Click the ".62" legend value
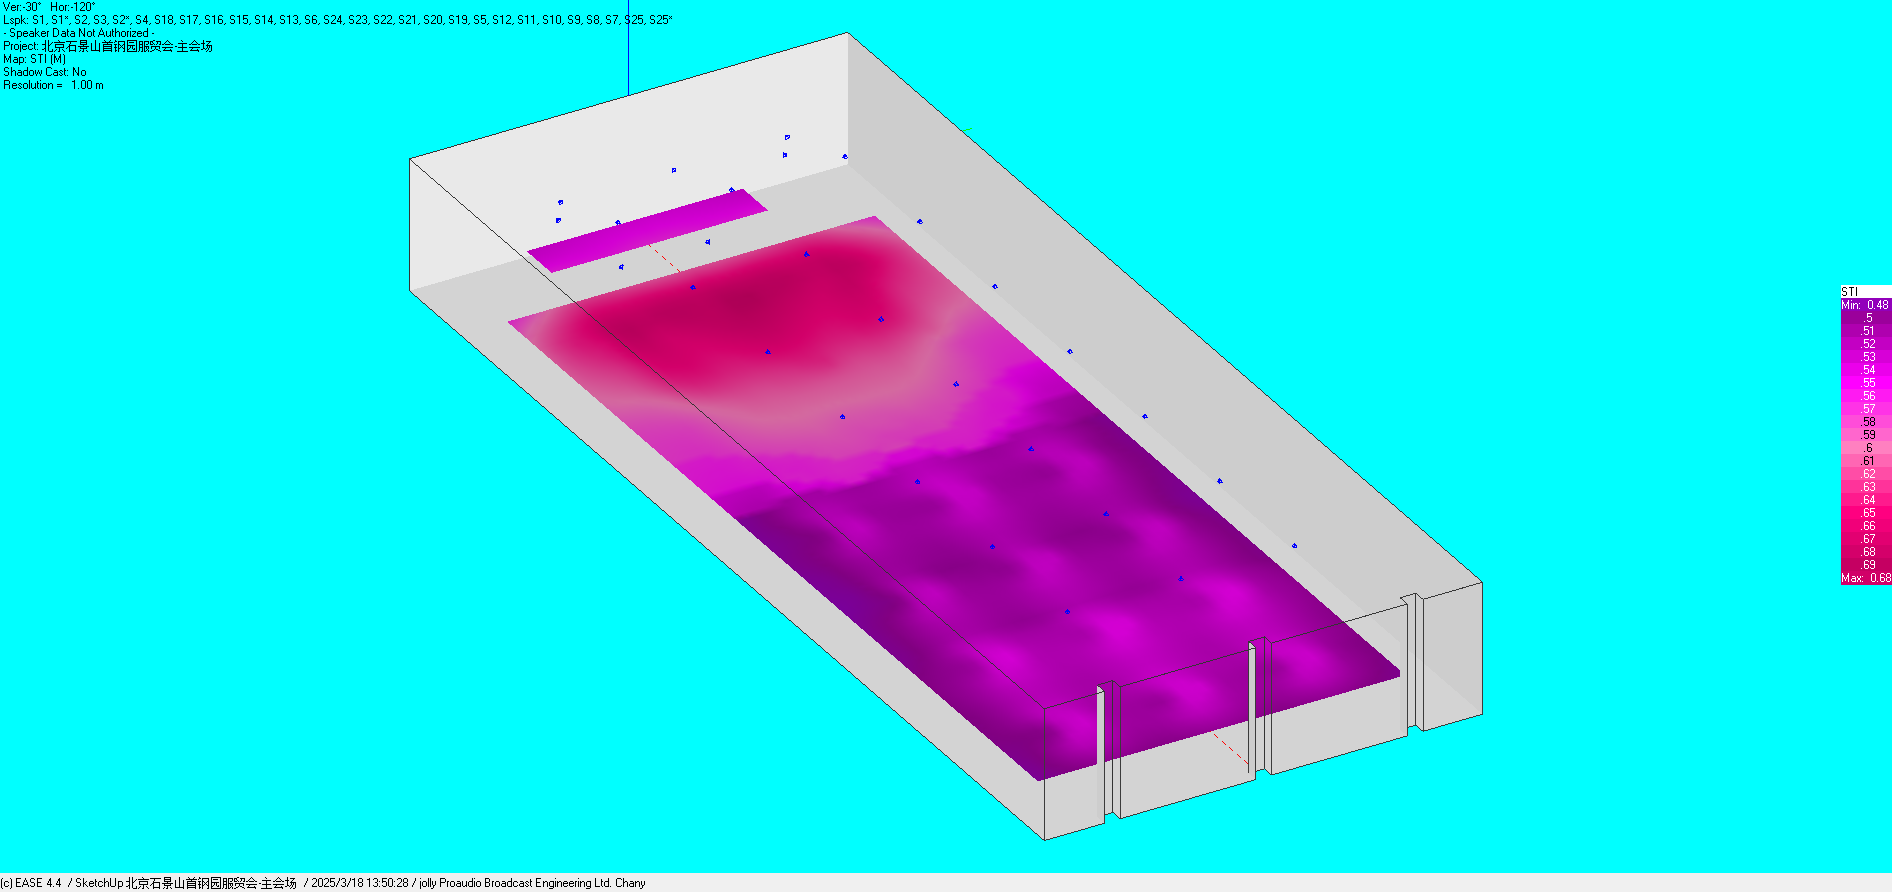This screenshot has height=892, width=1892. (x=1868, y=474)
